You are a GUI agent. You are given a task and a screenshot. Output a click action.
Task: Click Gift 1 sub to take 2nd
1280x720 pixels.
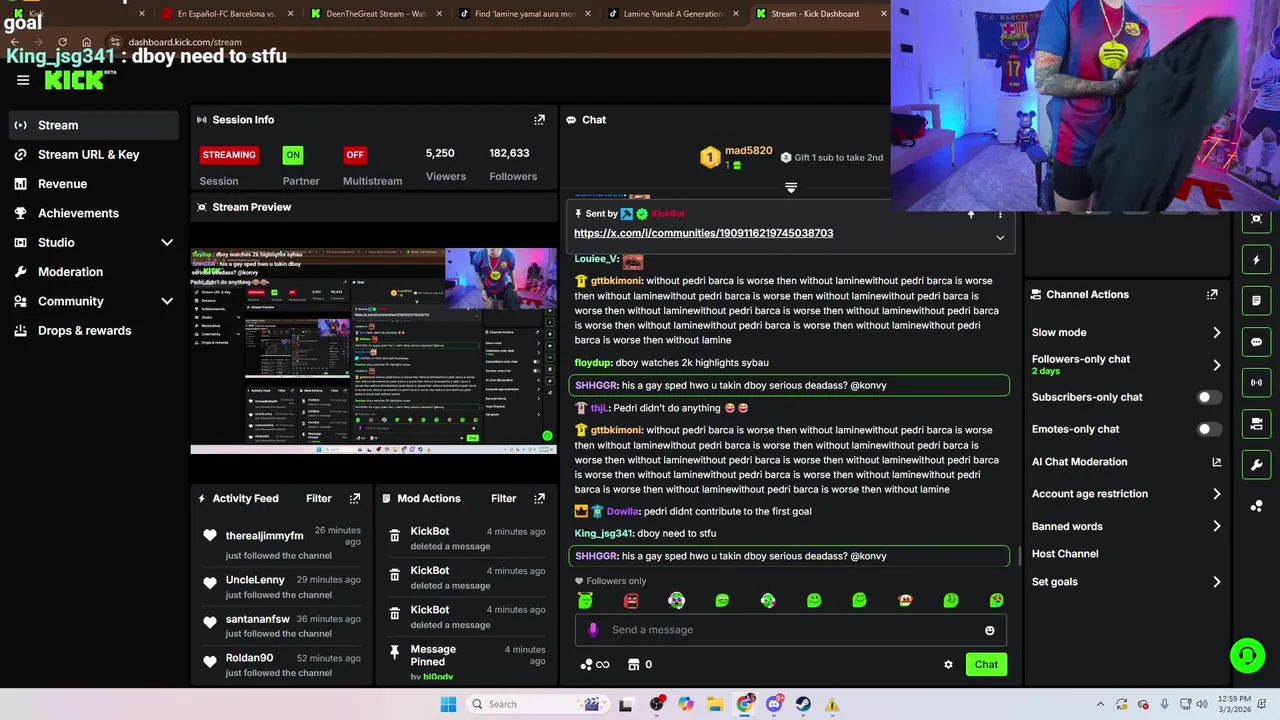(832, 157)
